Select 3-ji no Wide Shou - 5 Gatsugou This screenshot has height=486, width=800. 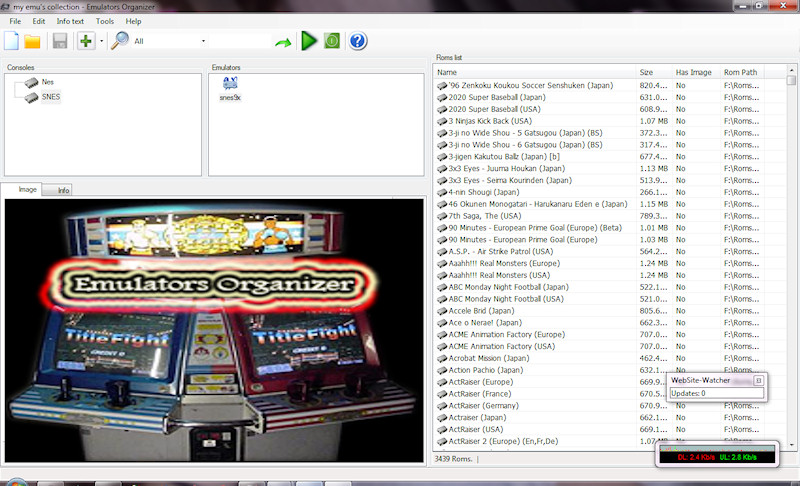point(525,133)
